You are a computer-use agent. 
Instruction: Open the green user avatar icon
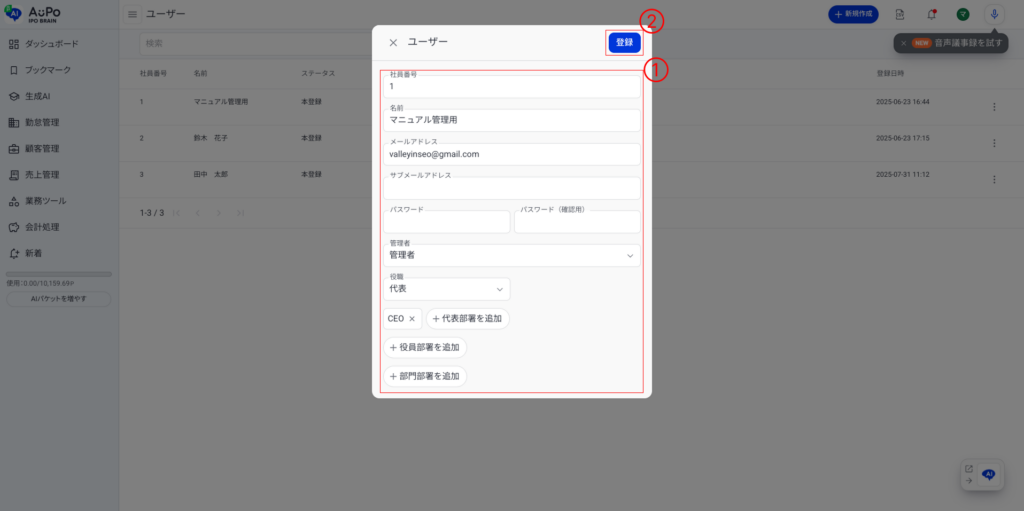pos(963,15)
